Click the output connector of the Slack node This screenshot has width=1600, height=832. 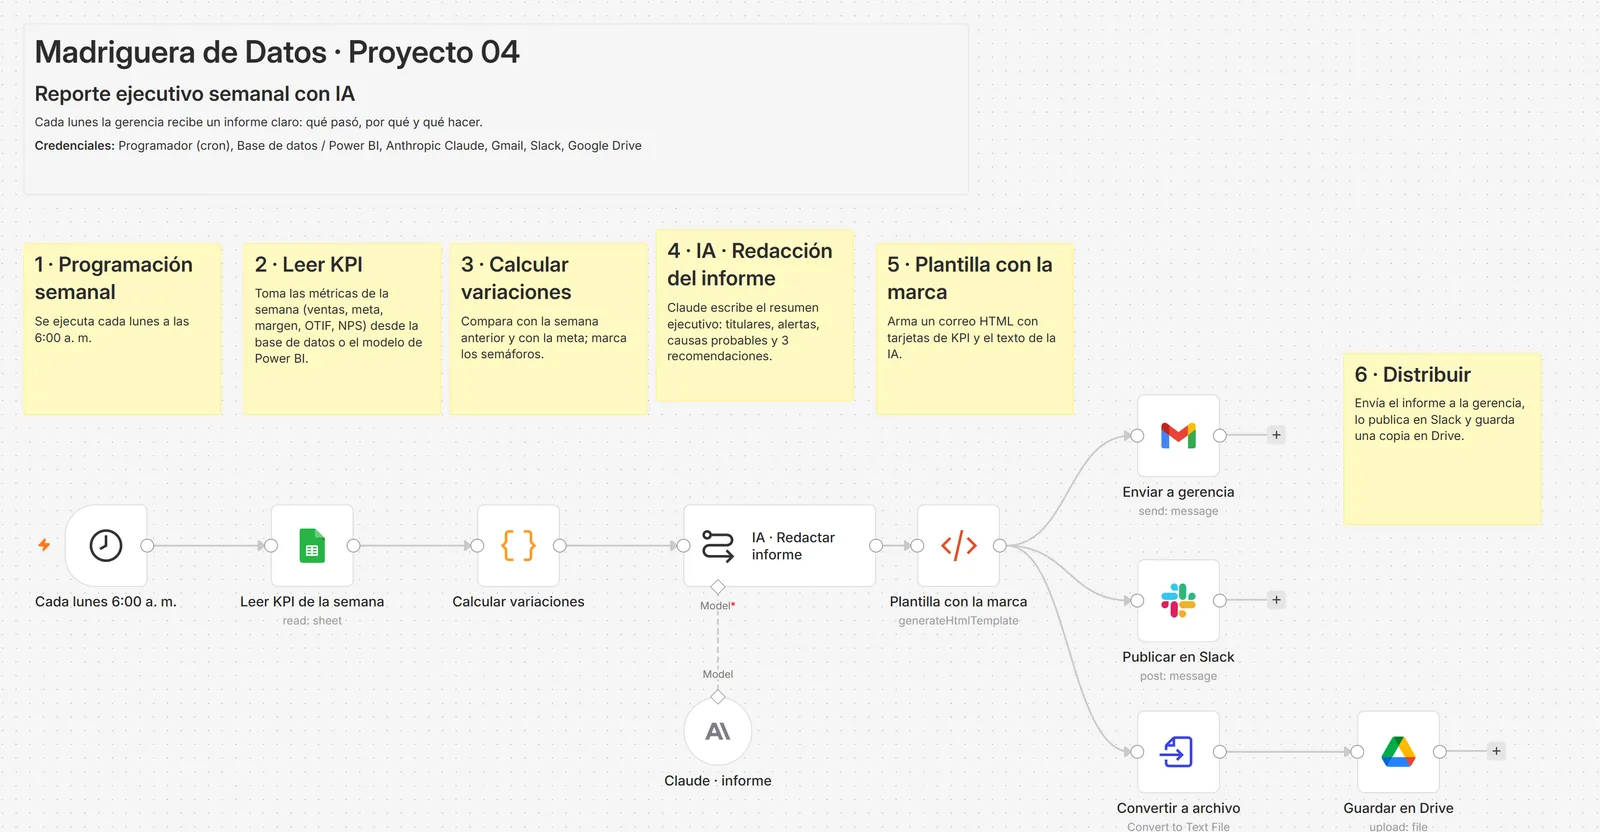tap(1219, 600)
